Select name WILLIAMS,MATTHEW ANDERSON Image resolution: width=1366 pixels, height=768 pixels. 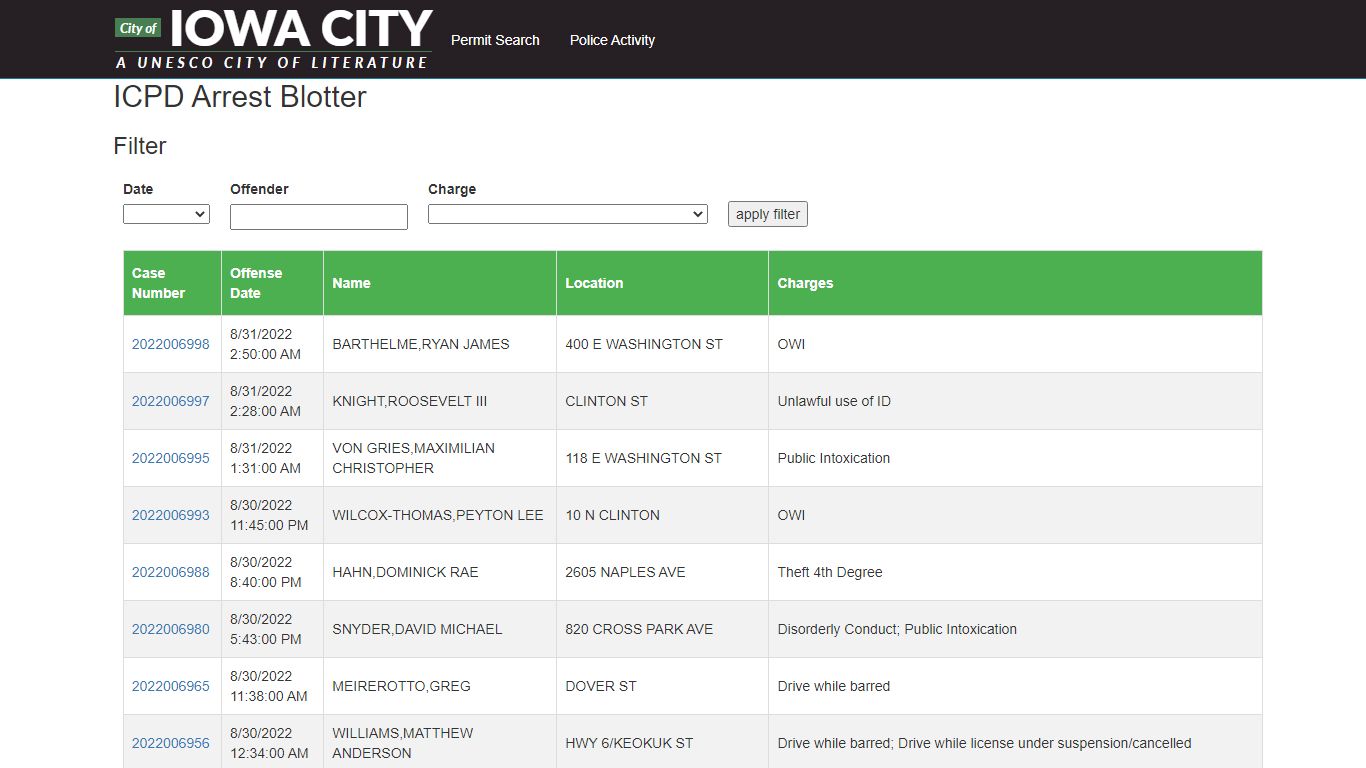(x=403, y=743)
